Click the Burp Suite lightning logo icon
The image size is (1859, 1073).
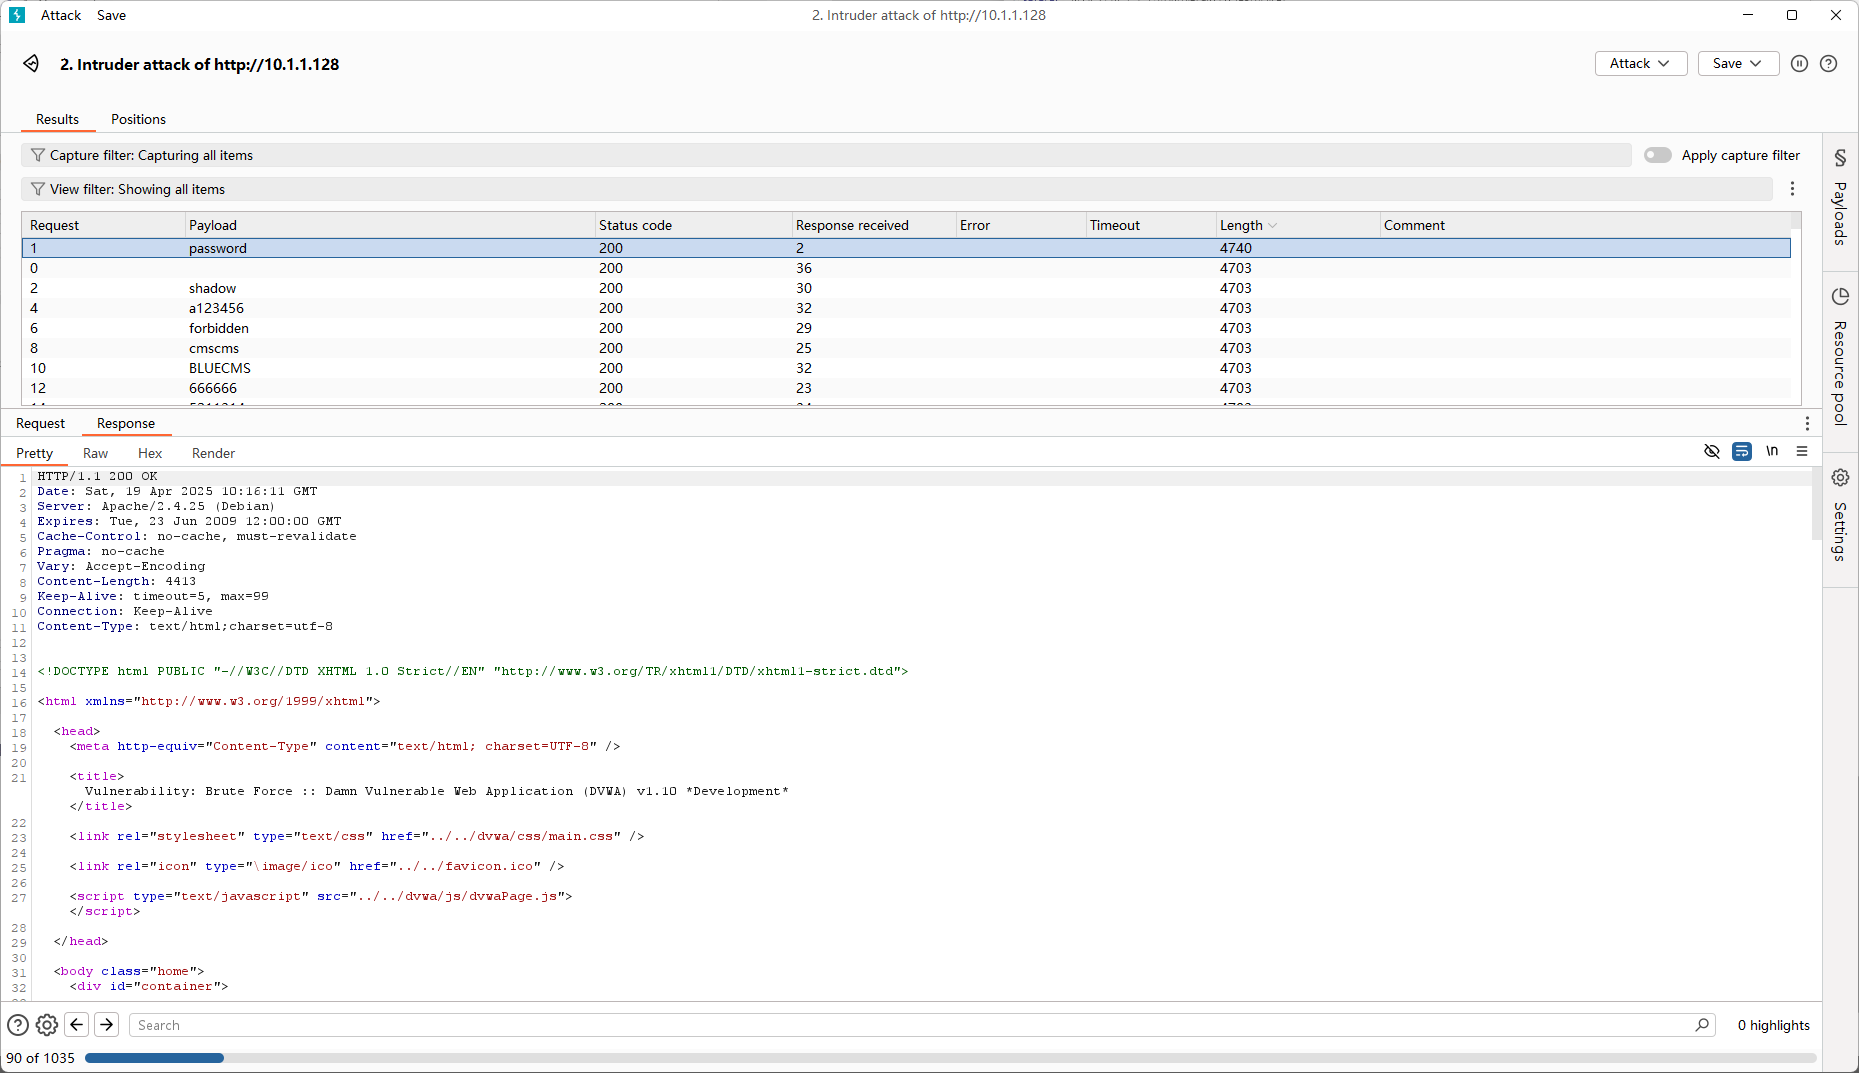[17, 15]
